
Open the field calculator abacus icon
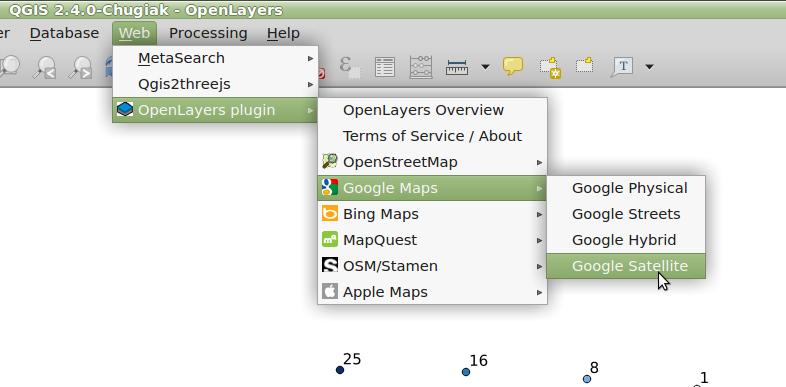click(x=421, y=67)
